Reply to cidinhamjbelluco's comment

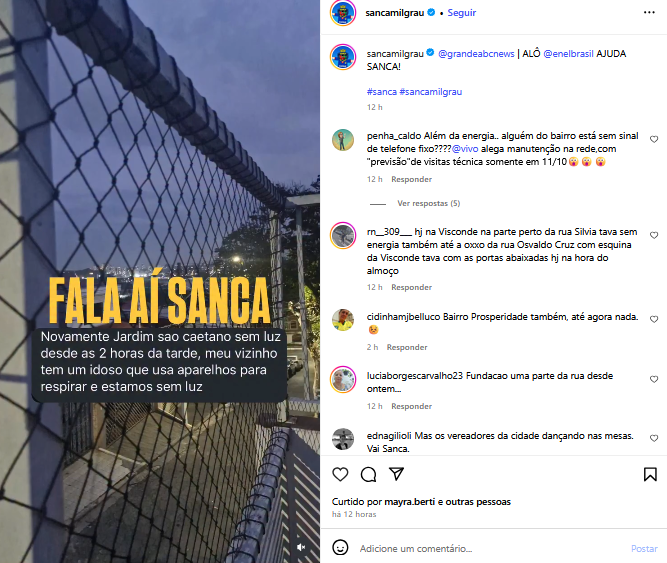[x=407, y=347]
